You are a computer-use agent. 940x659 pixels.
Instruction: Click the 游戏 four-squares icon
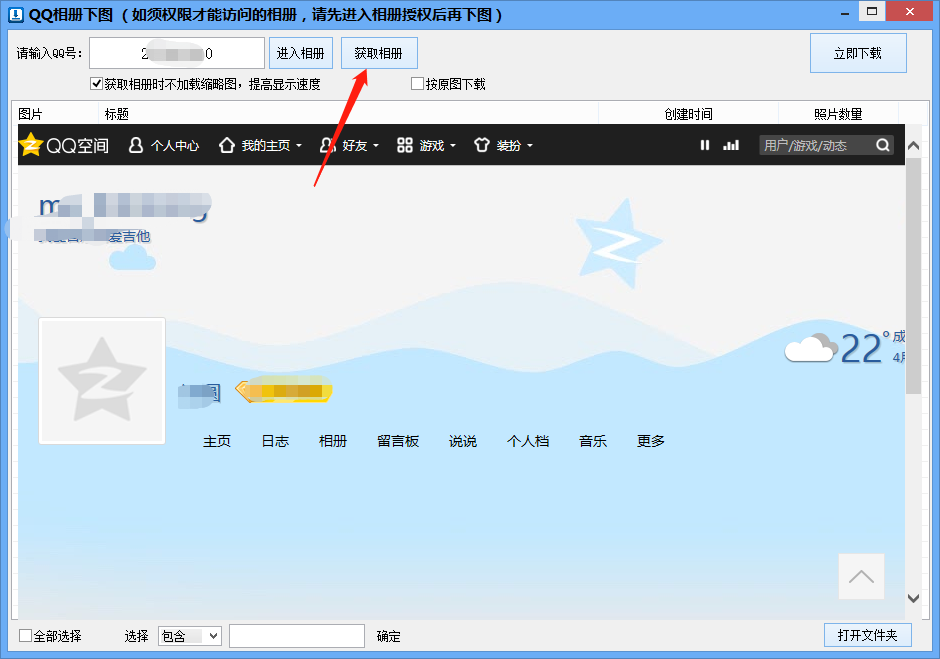(x=404, y=145)
